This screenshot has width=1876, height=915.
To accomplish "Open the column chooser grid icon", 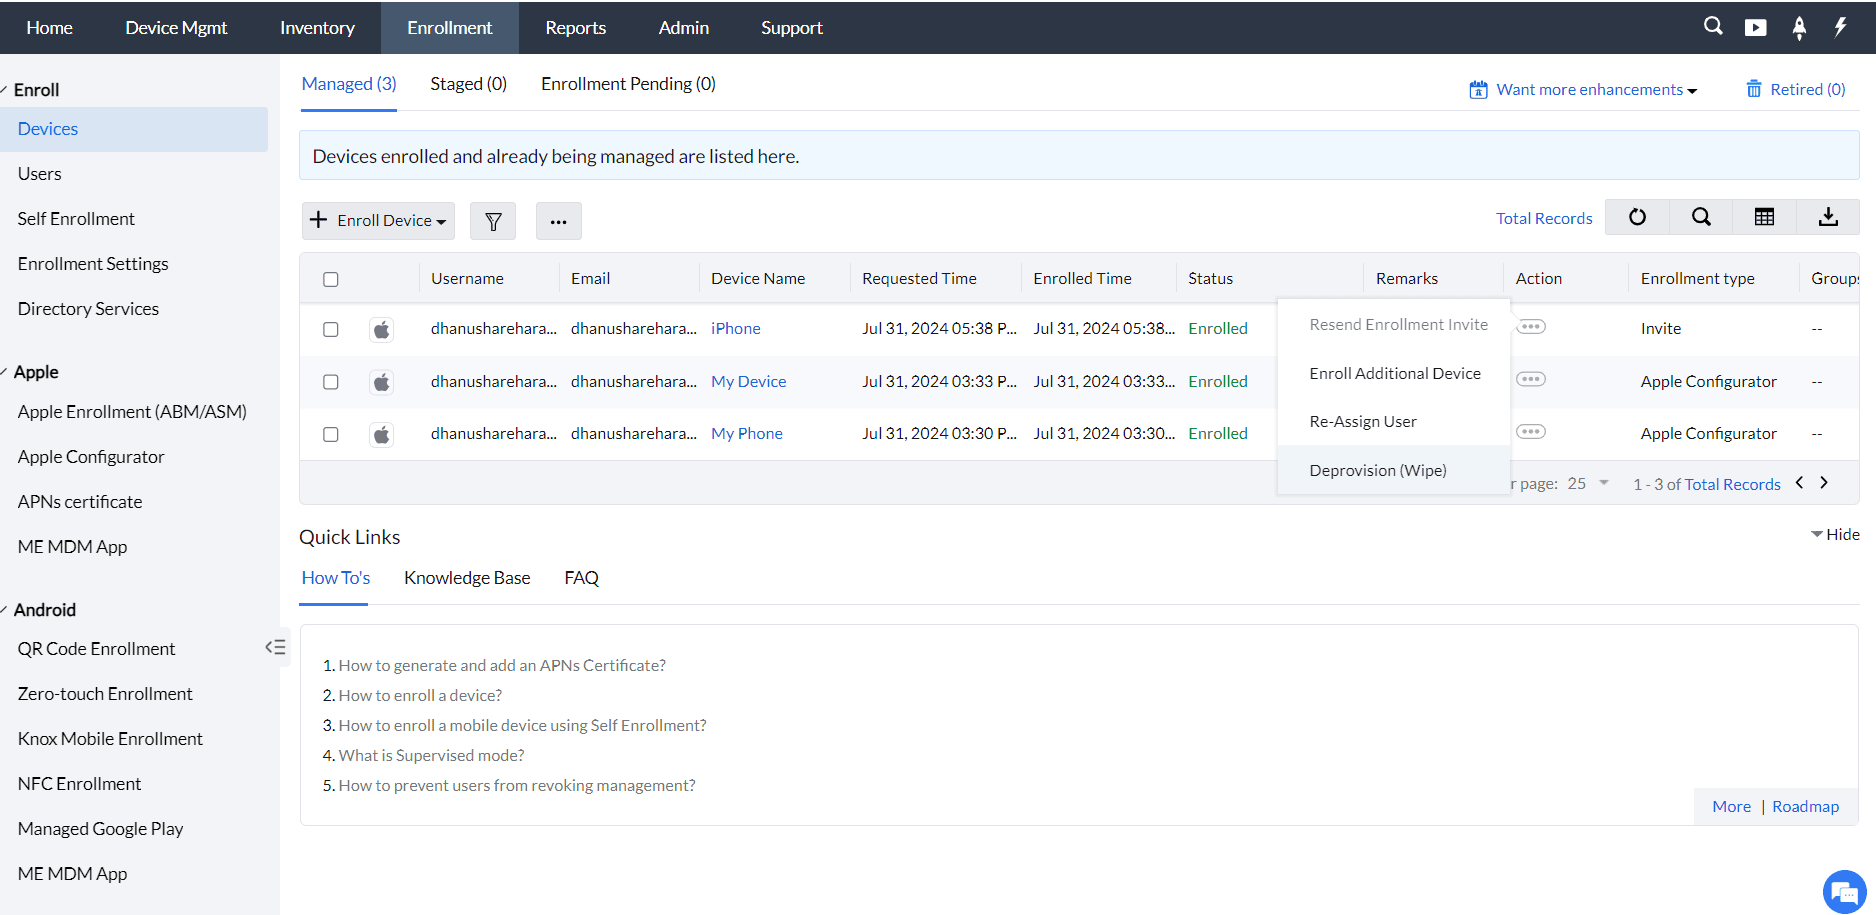I will 1764,217.
